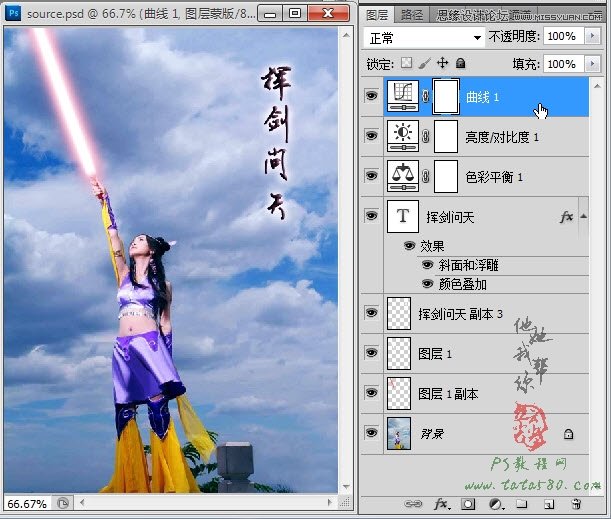Add a layer mask

pos(468,504)
